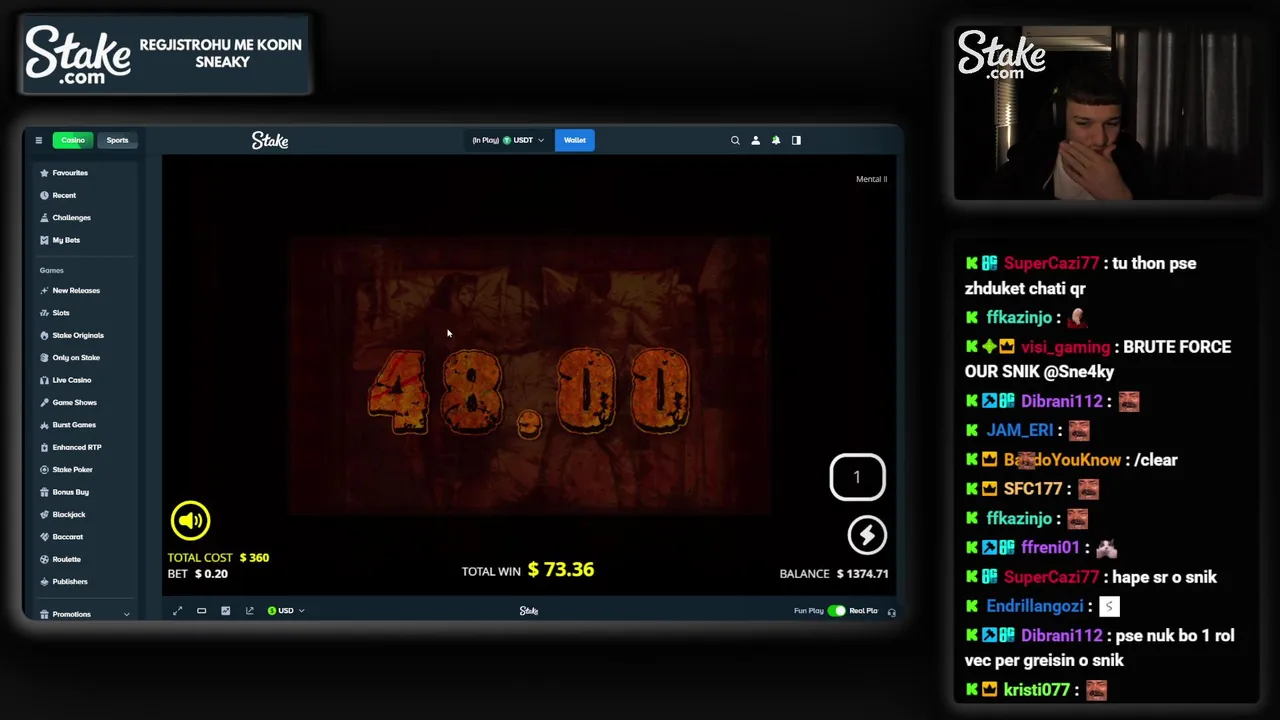Click visi_gaming username in chat
The width and height of the screenshot is (1280, 720).
click(x=1065, y=347)
